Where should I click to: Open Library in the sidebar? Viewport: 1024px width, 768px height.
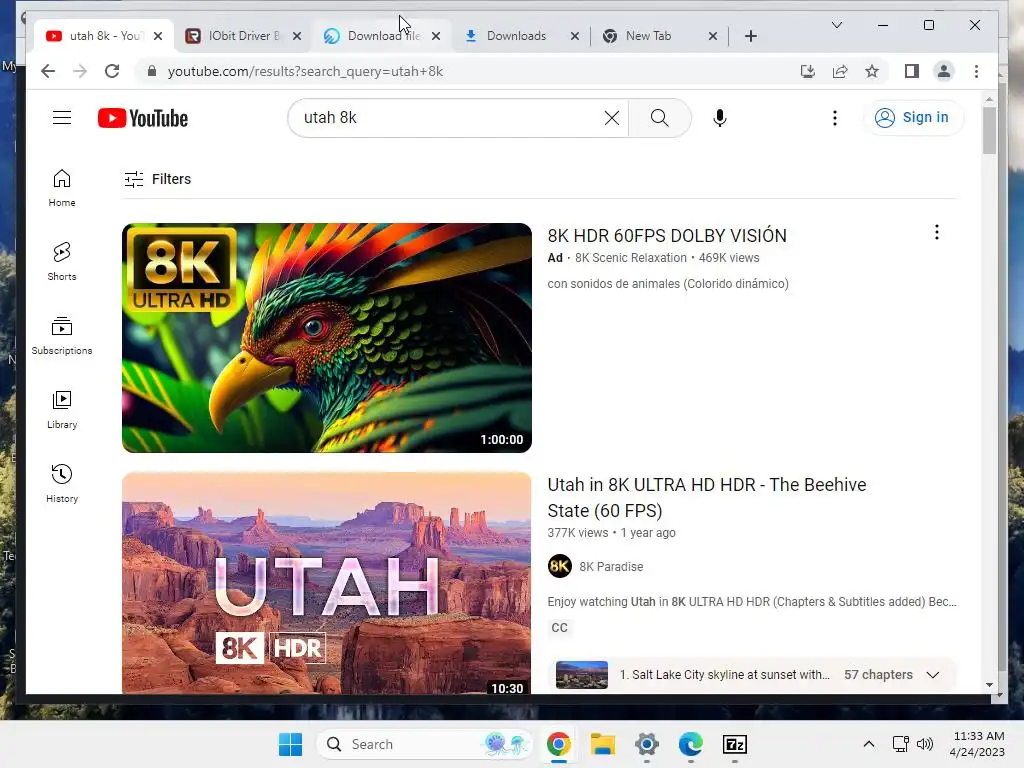[x=62, y=409]
